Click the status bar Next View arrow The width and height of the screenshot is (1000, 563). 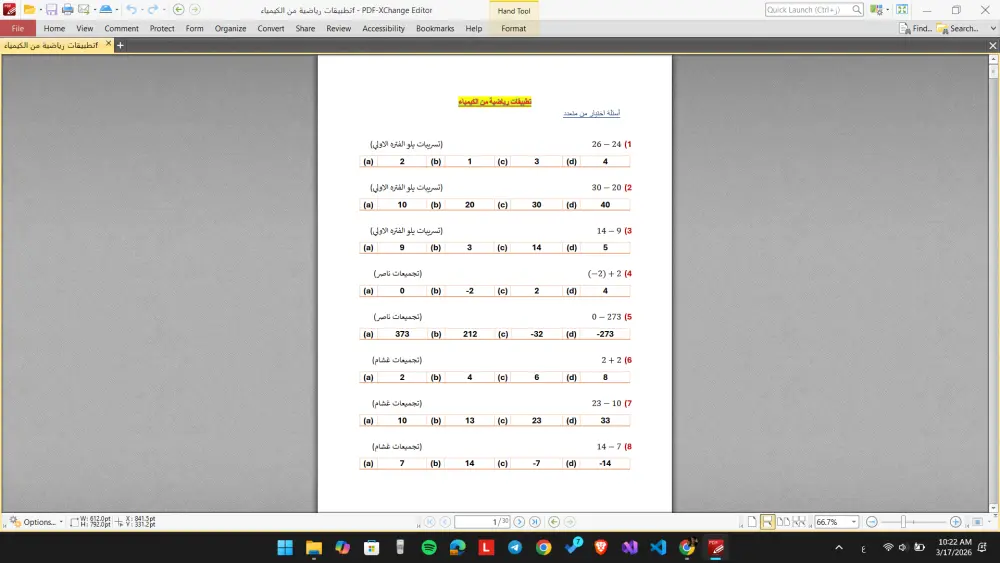pyautogui.click(x=570, y=522)
